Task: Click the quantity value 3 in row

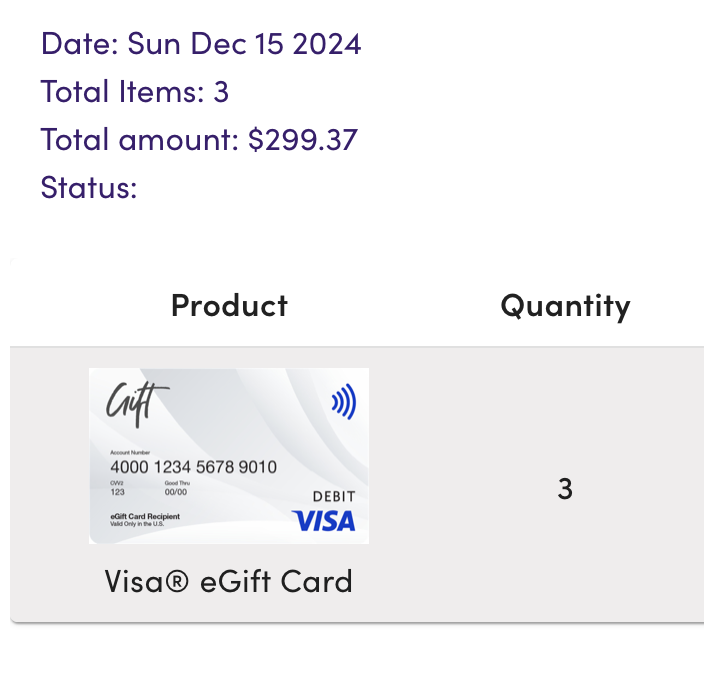Action: [565, 489]
